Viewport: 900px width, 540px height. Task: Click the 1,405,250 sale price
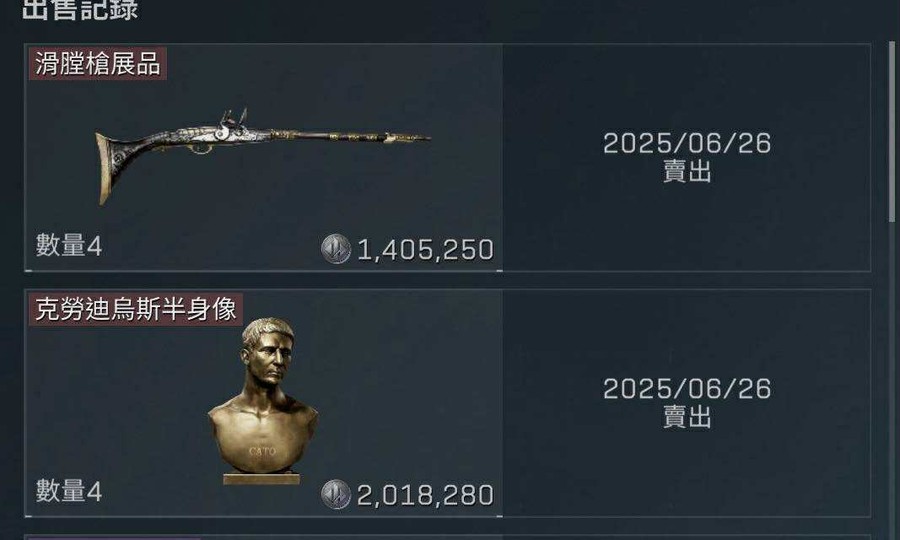425,250
